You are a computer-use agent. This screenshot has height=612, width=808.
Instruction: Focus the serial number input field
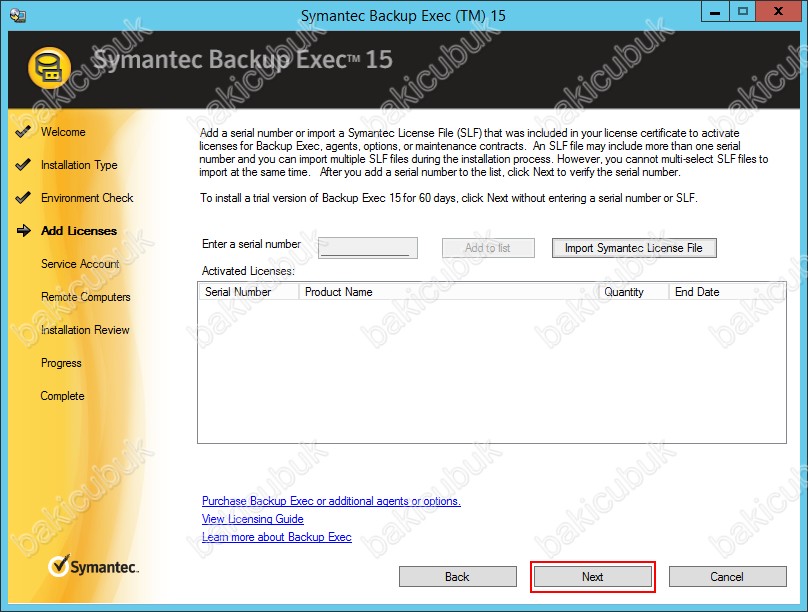tap(367, 248)
